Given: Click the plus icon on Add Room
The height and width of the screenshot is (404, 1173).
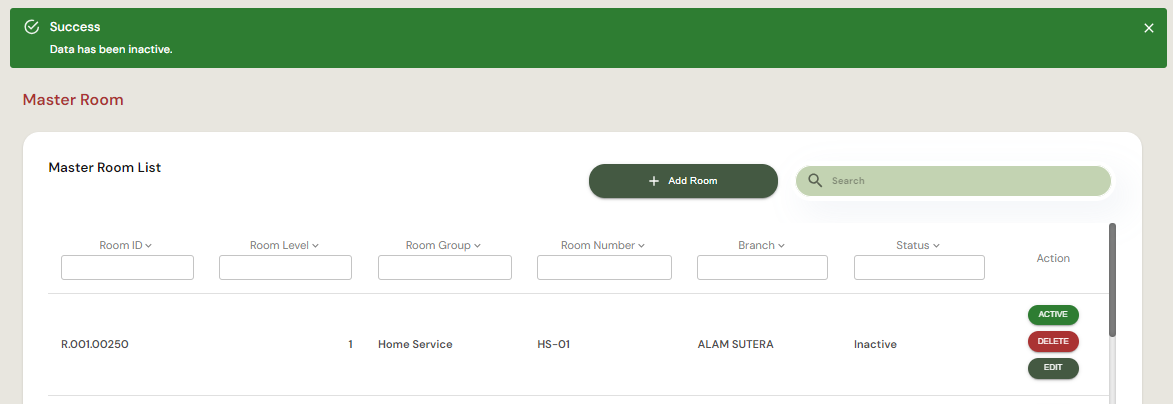Looking at the screenshot, I should [x=654, y=181].
